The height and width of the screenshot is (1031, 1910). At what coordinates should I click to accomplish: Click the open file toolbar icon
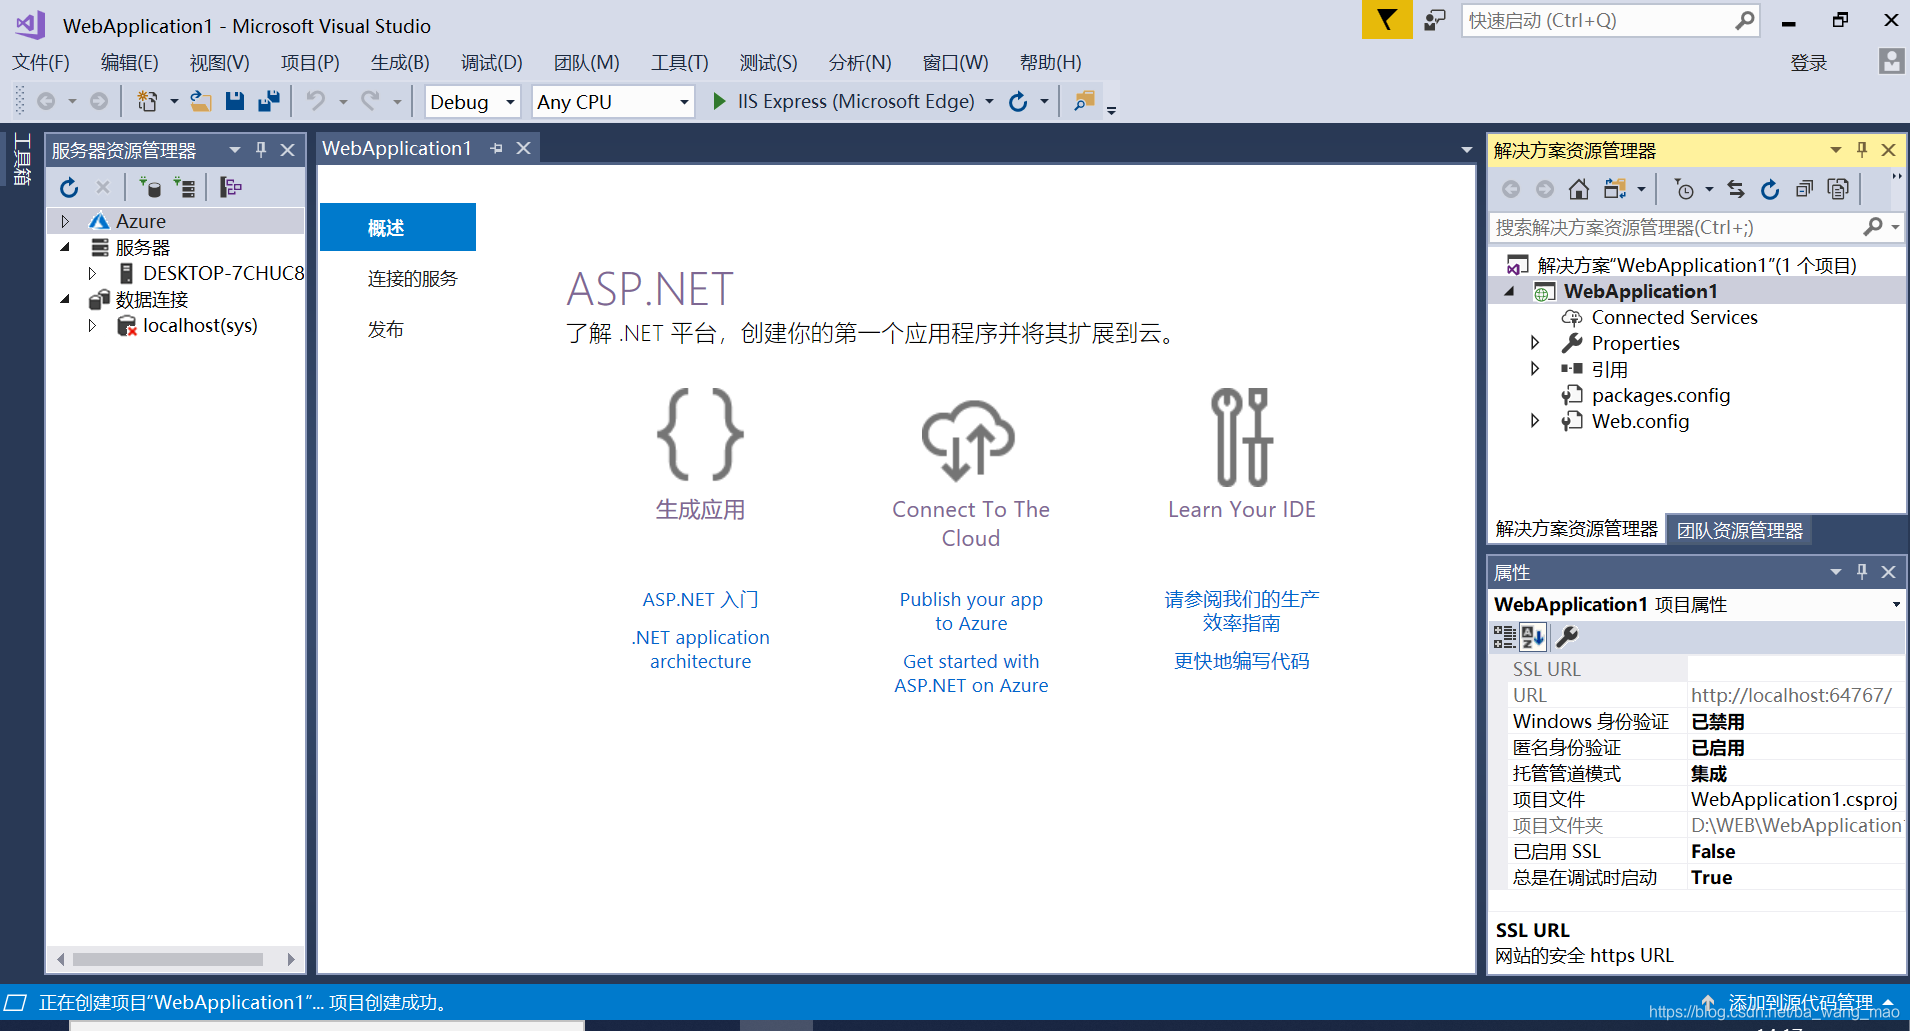click(201, 101)
